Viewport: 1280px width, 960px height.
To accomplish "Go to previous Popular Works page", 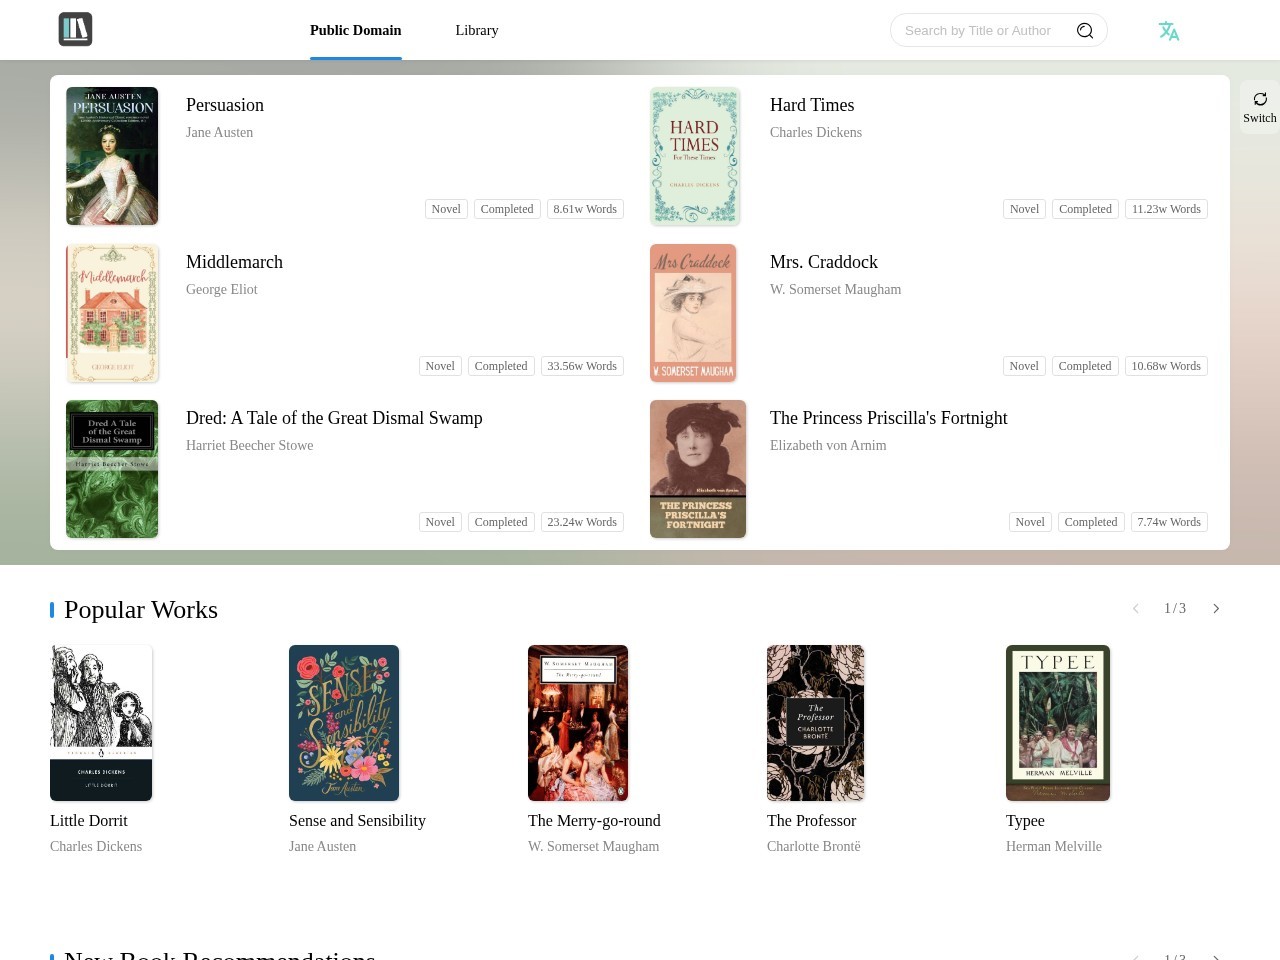I will point(1136,608).
